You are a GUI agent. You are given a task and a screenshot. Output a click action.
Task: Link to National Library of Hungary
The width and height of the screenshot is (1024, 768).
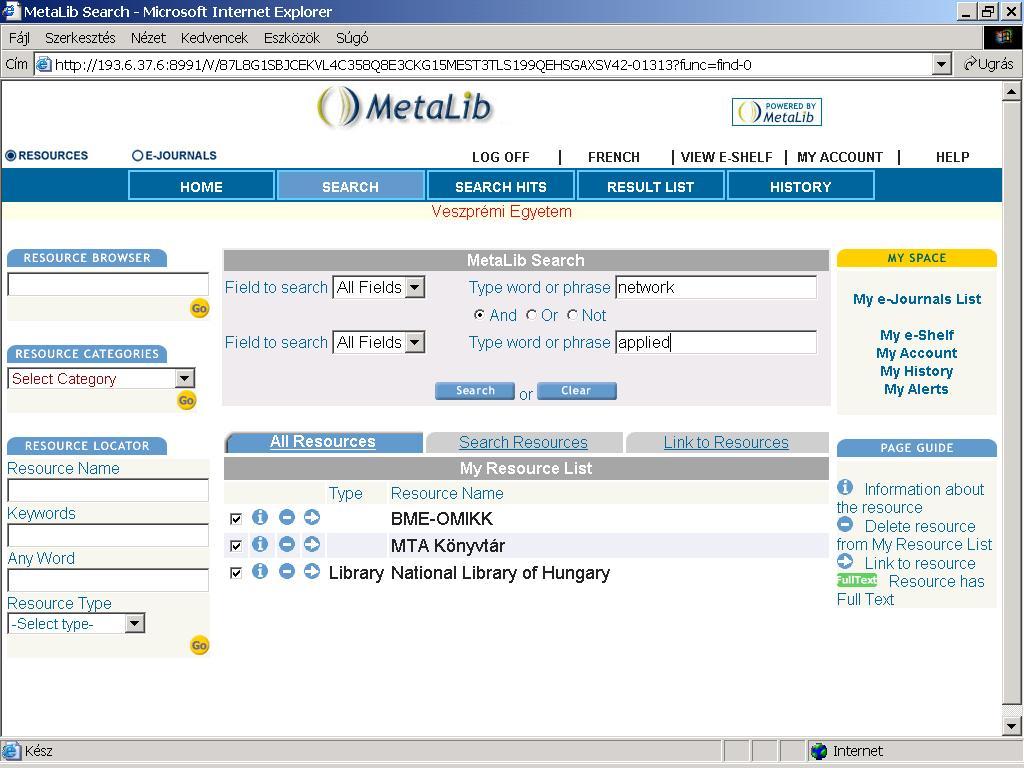pos(312,571)
